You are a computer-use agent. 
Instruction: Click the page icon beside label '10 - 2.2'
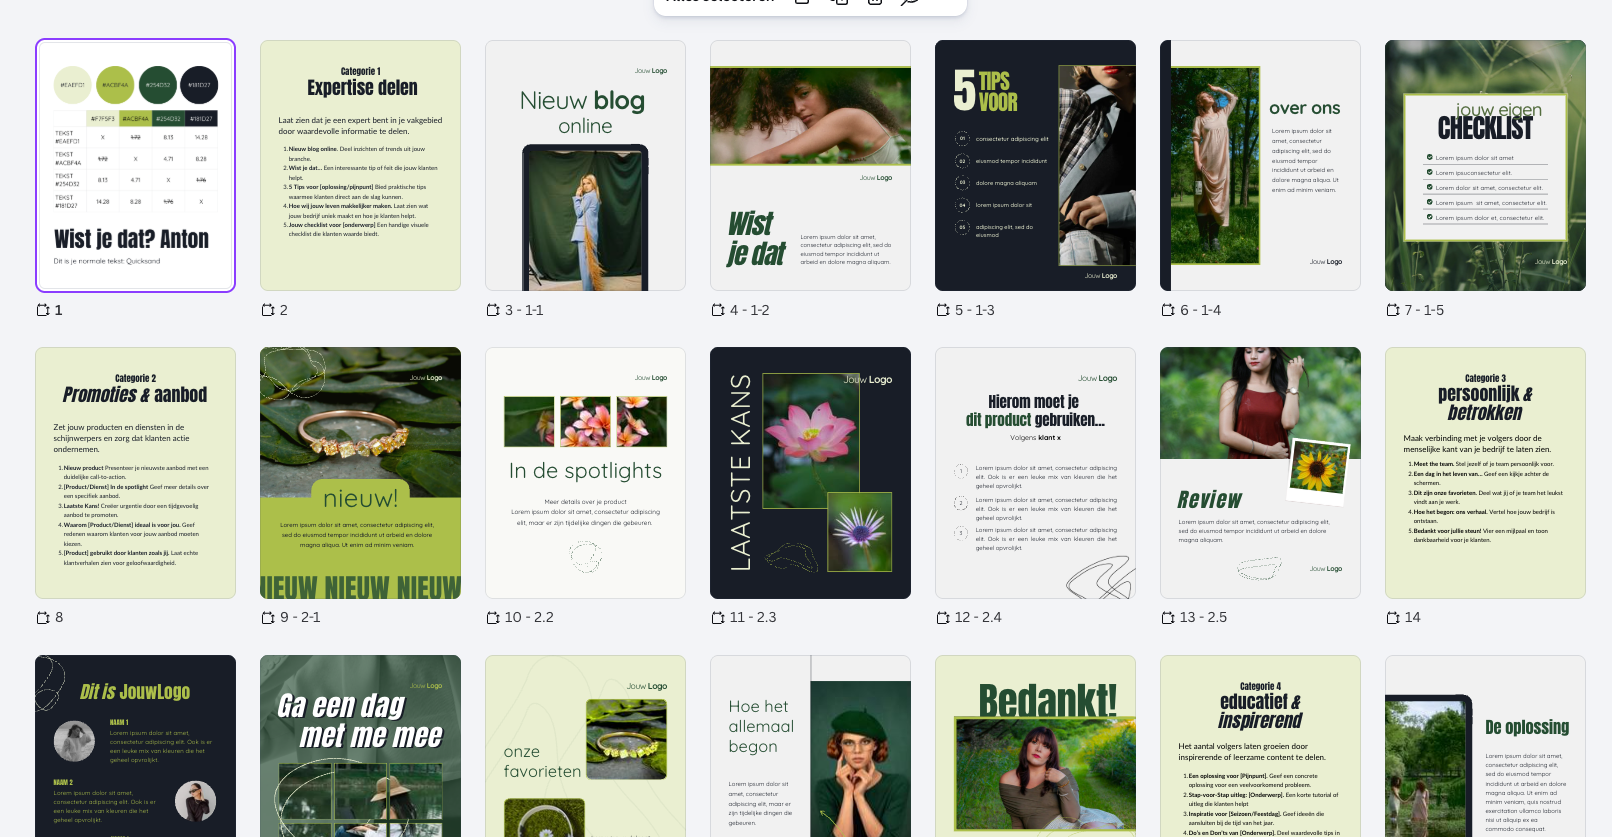(x=493, y=617)
